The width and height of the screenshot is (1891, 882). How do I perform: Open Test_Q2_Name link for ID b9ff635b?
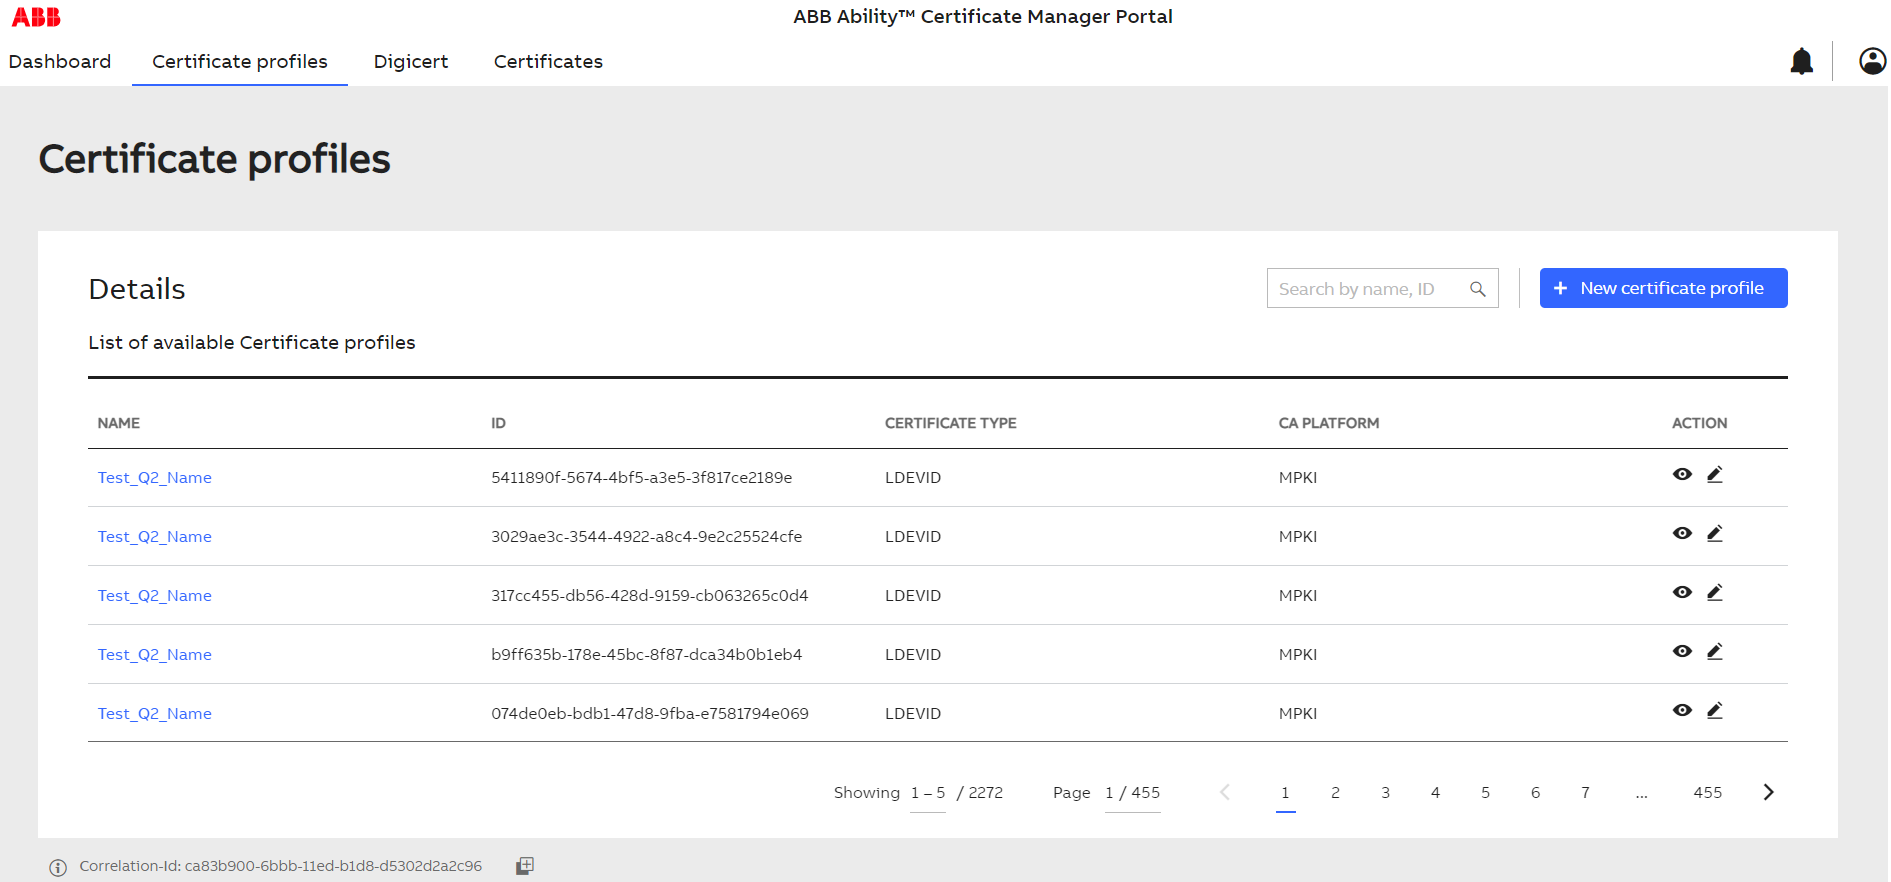coord(155,655)
